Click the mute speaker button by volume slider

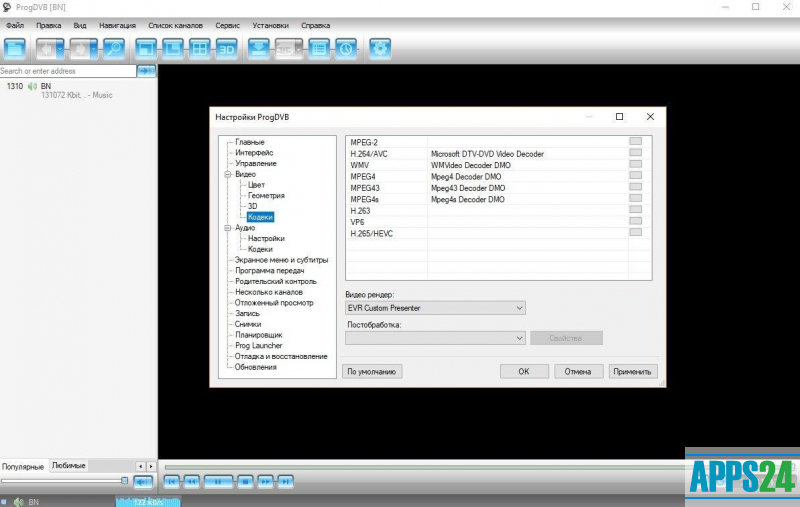pyautogui.click(x=143, y=481)
